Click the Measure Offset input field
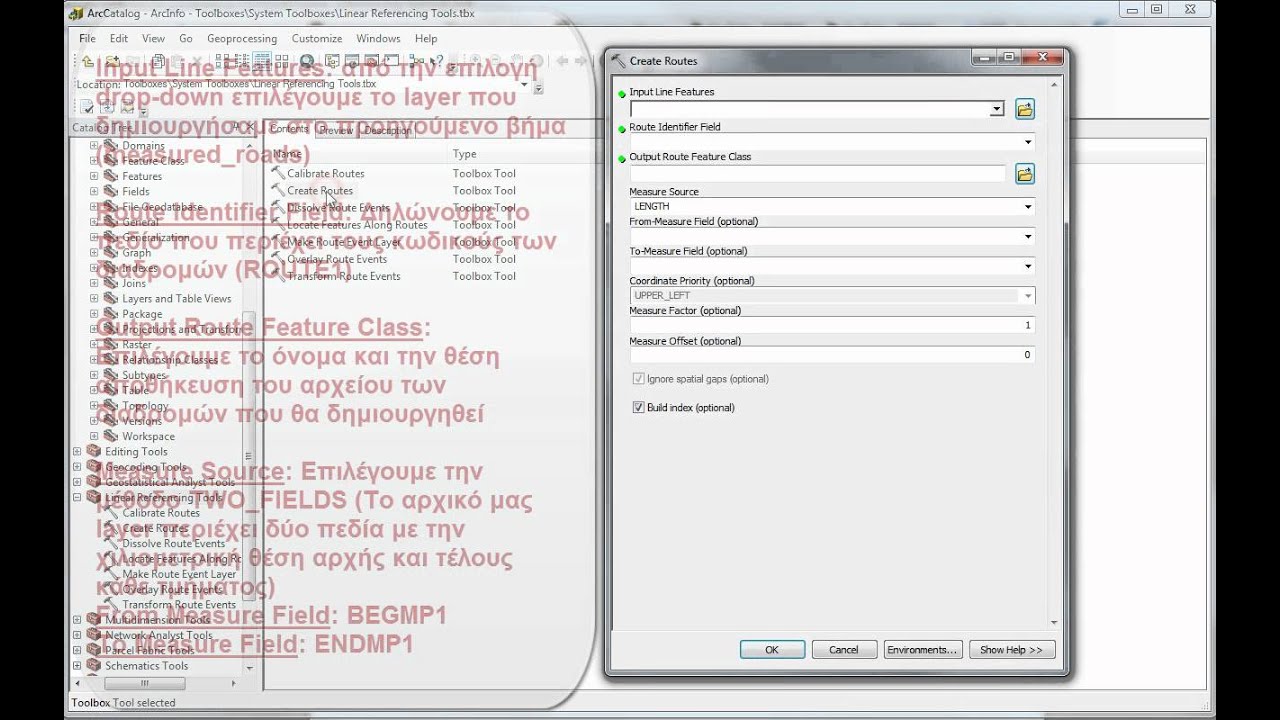 click(832, 355)
